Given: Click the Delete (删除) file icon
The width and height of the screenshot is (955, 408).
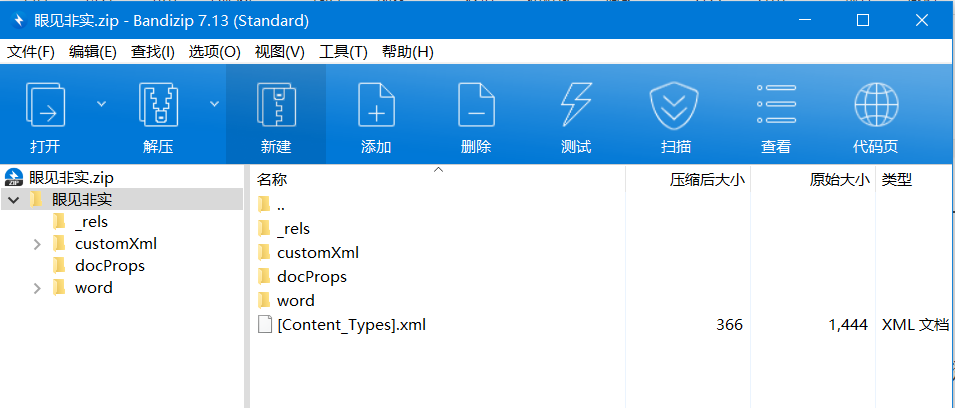Looking at the screenshot, I should pyautogui.click(x=476, y=104).
